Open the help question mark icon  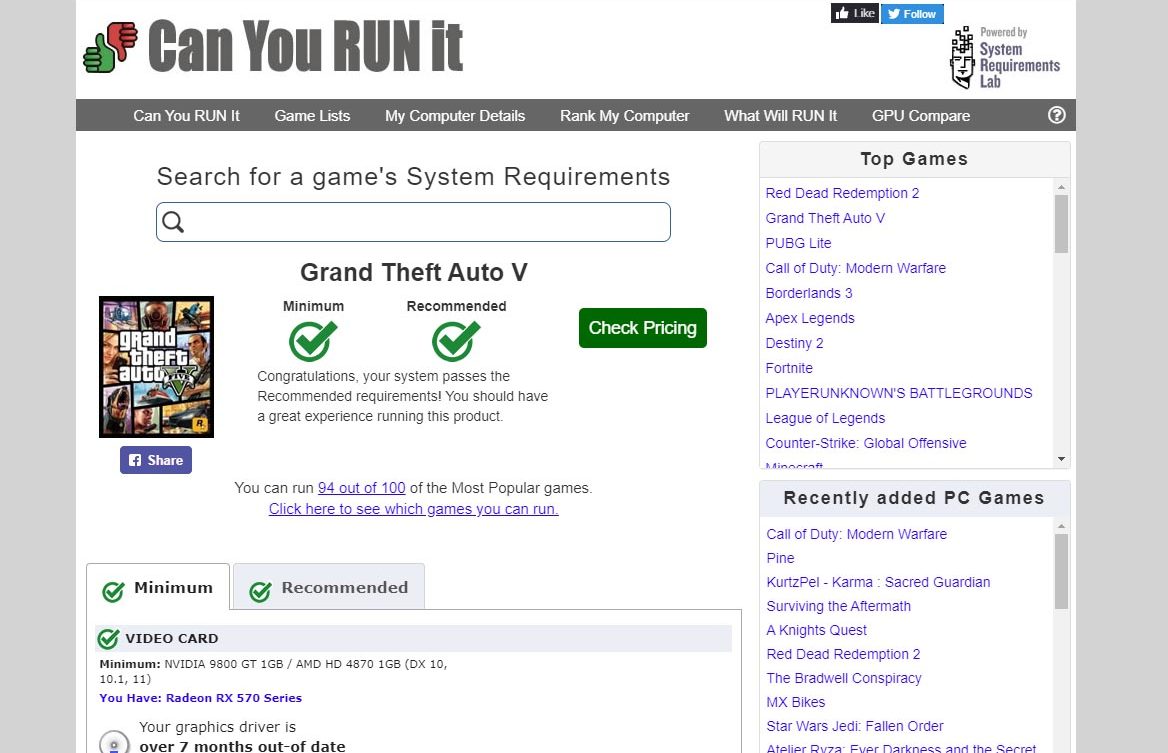[1056, 115]
